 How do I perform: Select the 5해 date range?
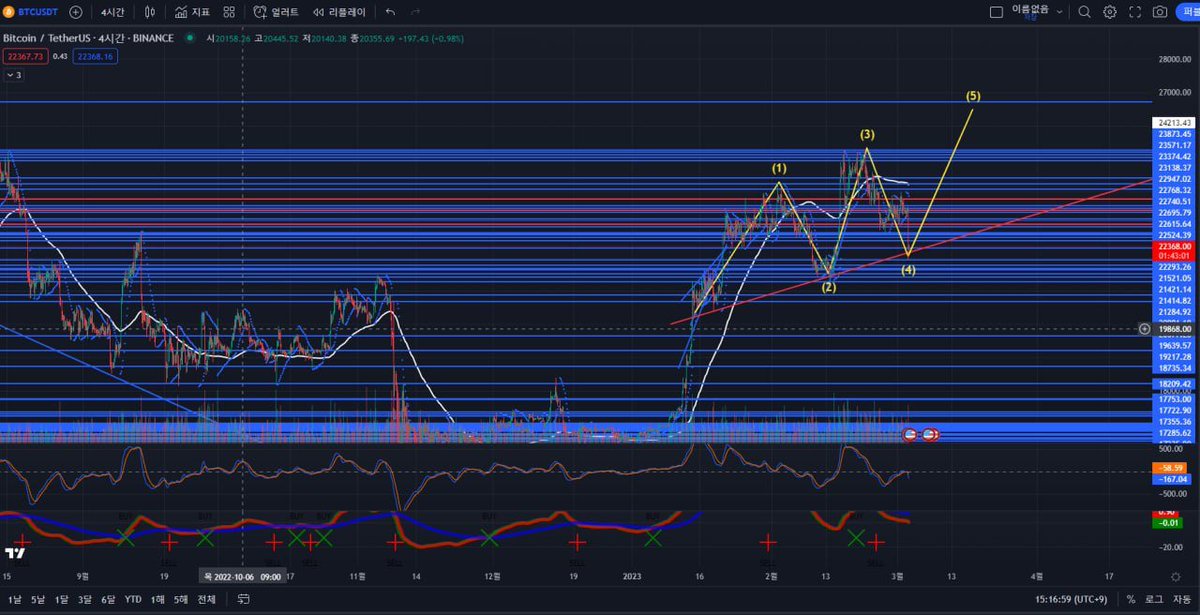coord(182,600)
